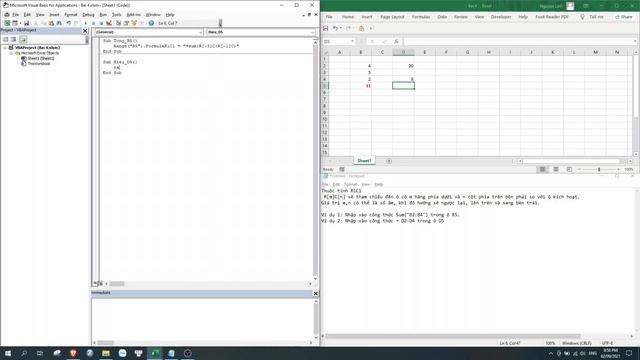This screenshot has width=640, height=360.
Task: Open the Format menu in Notepad
Action: pyautogui.click(x=350, y=184)
